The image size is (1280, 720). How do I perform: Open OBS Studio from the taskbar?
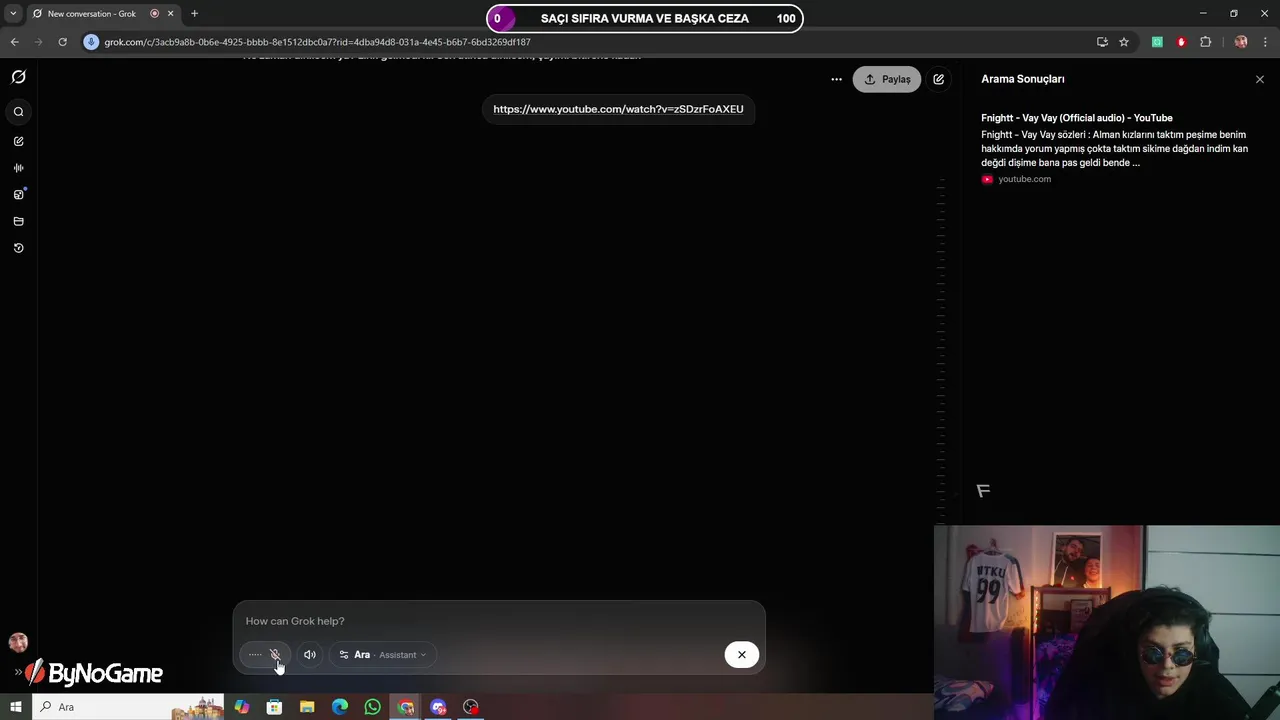471,707
